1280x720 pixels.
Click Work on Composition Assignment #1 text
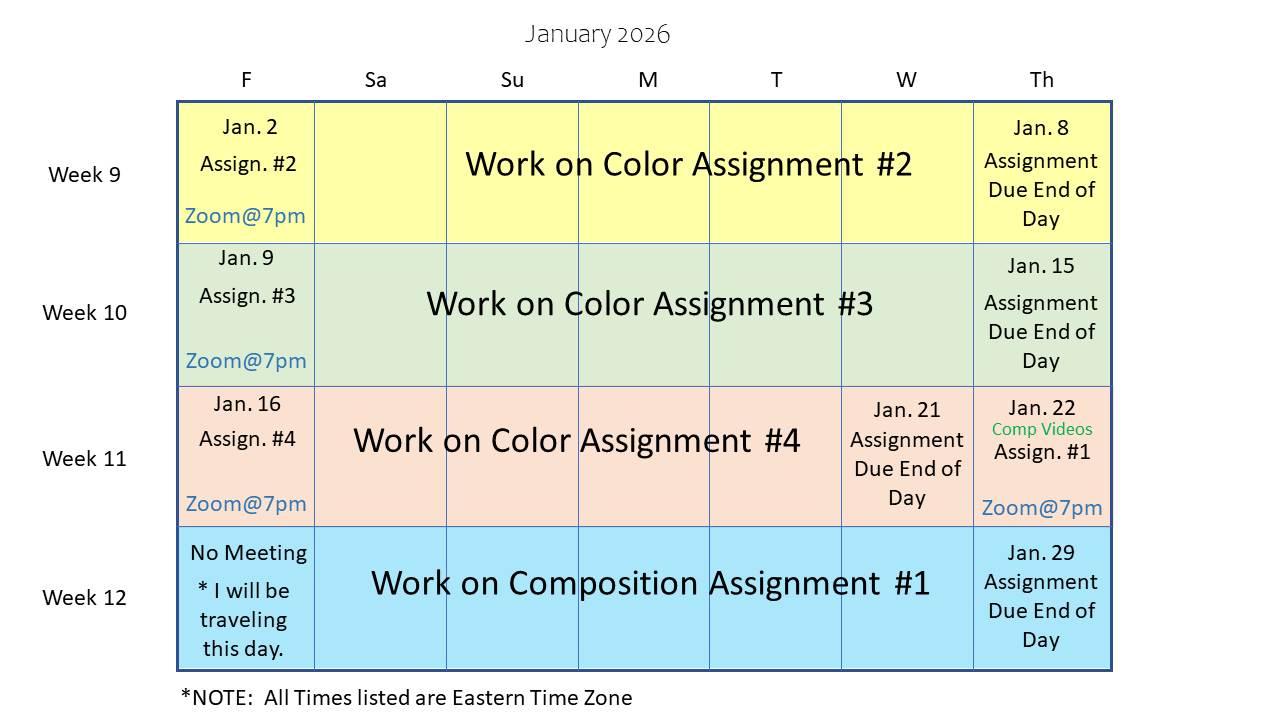[x=650, y=582]
